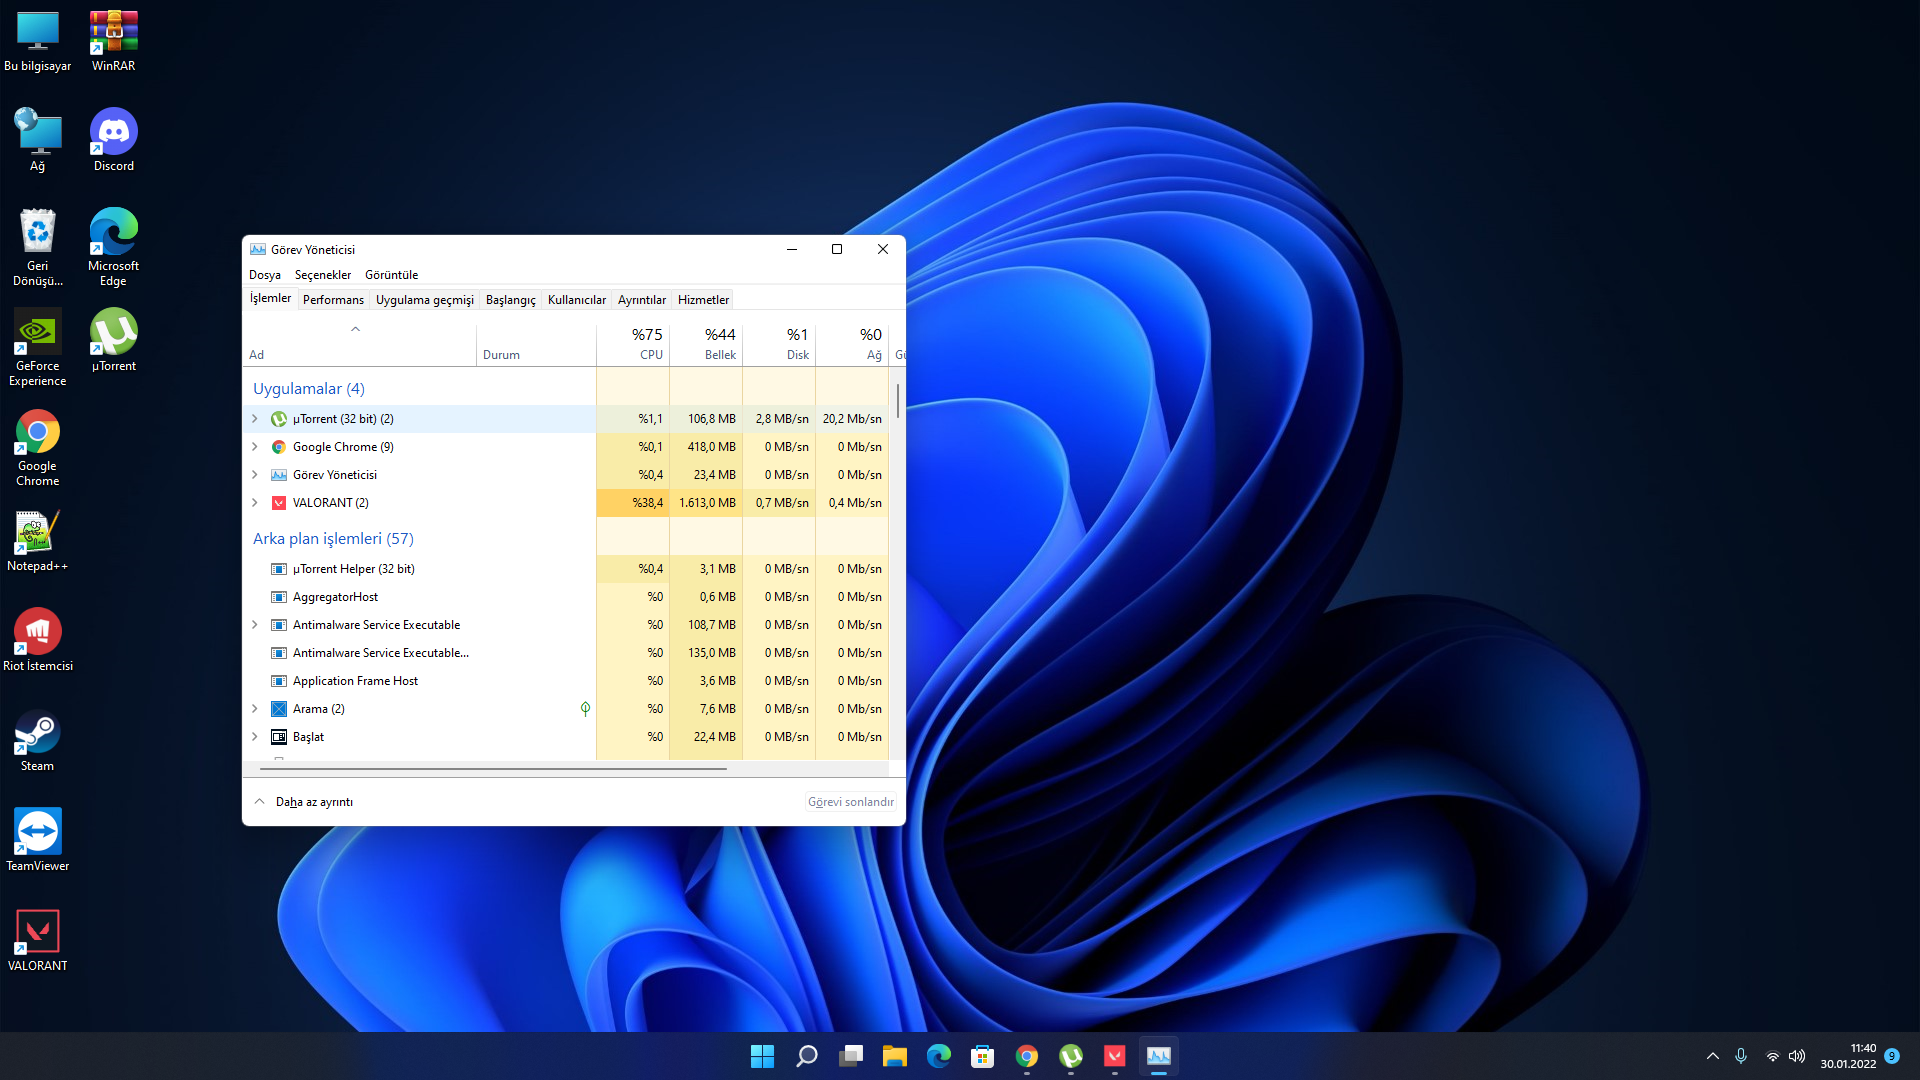Expand the VALORANT process group
The width and height of the screenshot is (1920, 1080).
pos(255,503)
